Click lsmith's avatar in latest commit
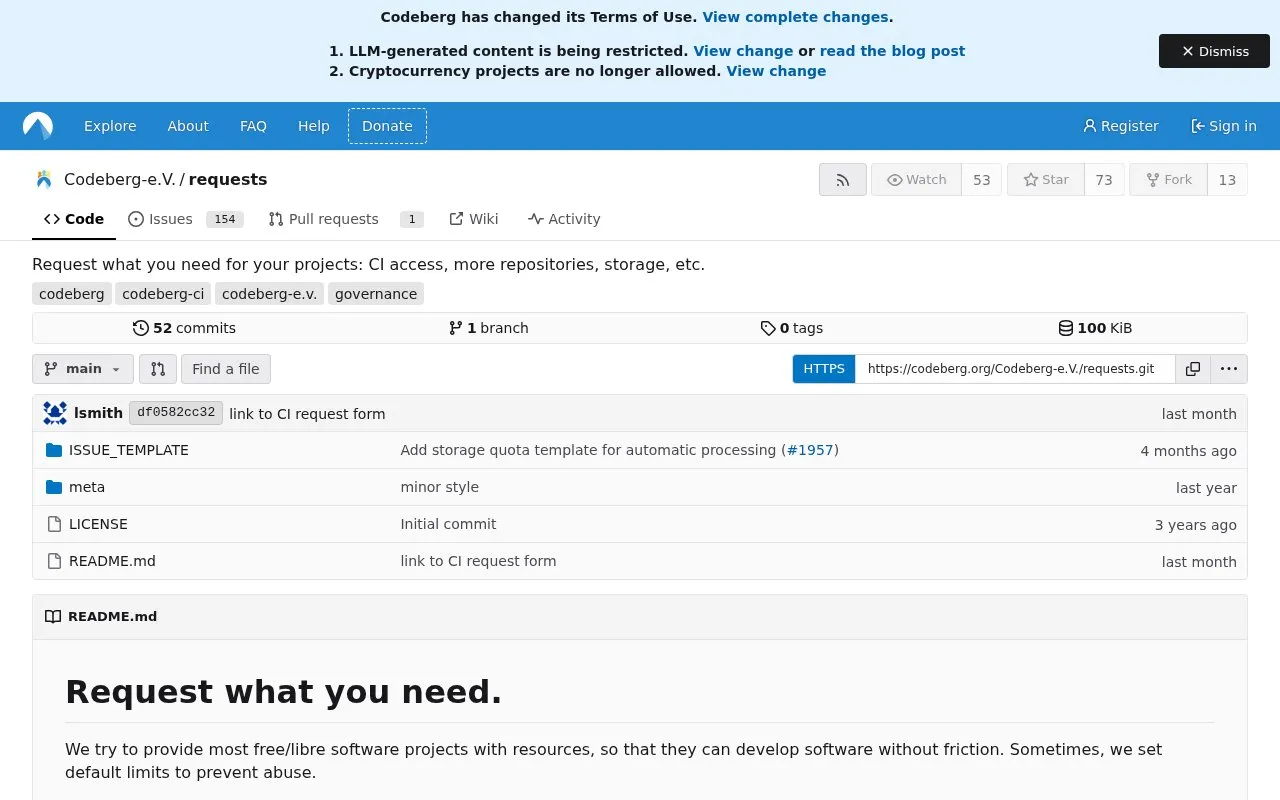Image resolution: width=1280 pixels, height=800 pixels. pyautogui.click(x=55, y=413)
